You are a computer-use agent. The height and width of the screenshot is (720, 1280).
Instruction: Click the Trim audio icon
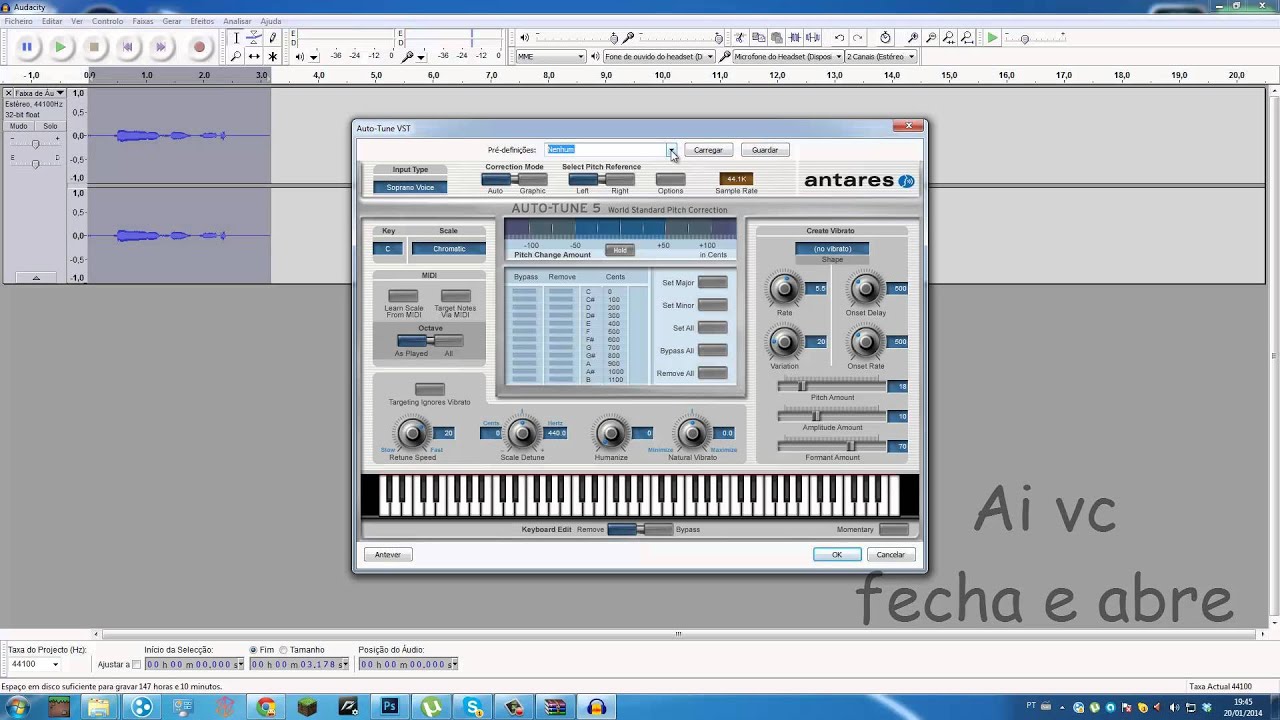click(x=794, y=38)
